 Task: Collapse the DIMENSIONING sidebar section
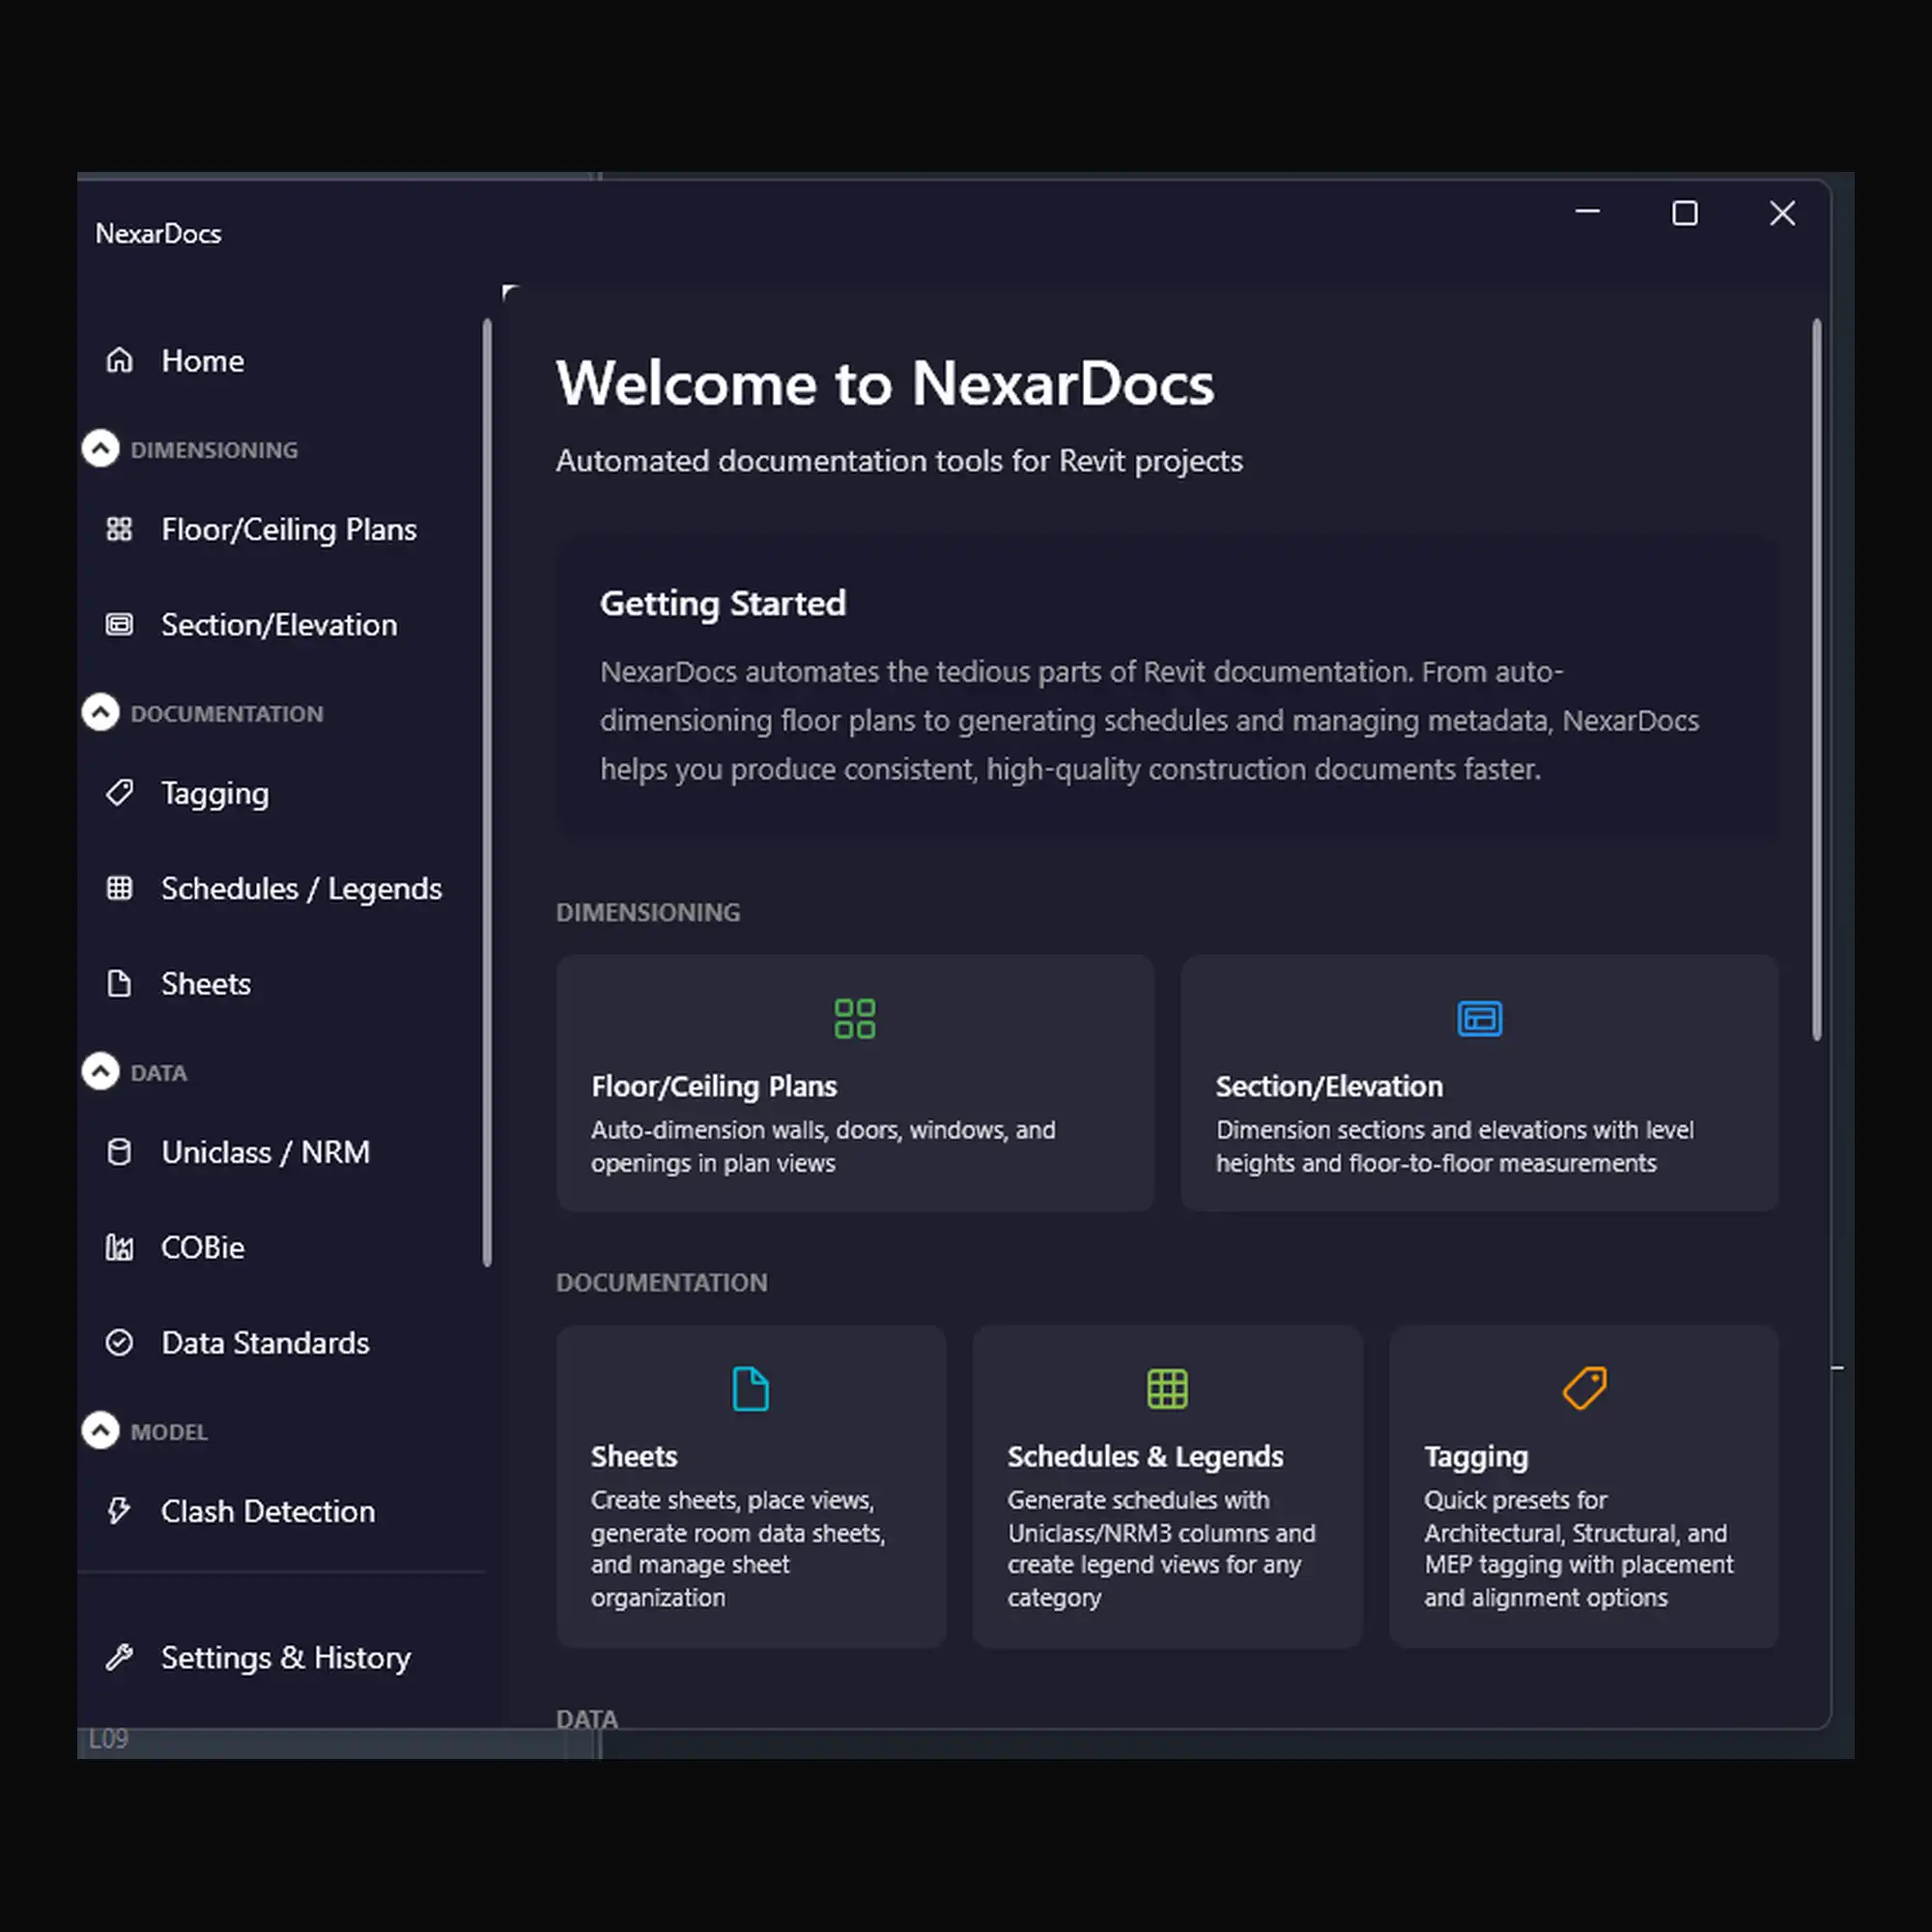point(100,449)
